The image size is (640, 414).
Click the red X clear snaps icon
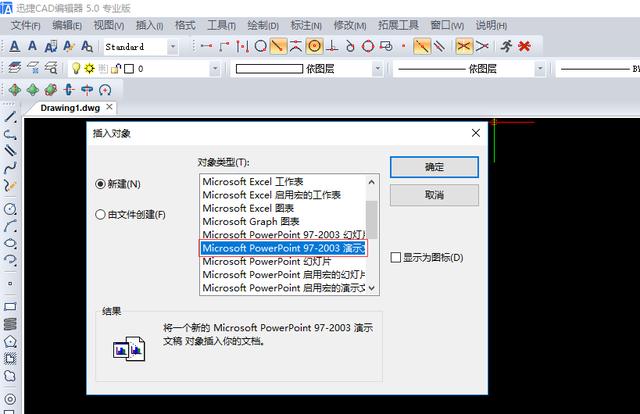(x=524, y=47)
